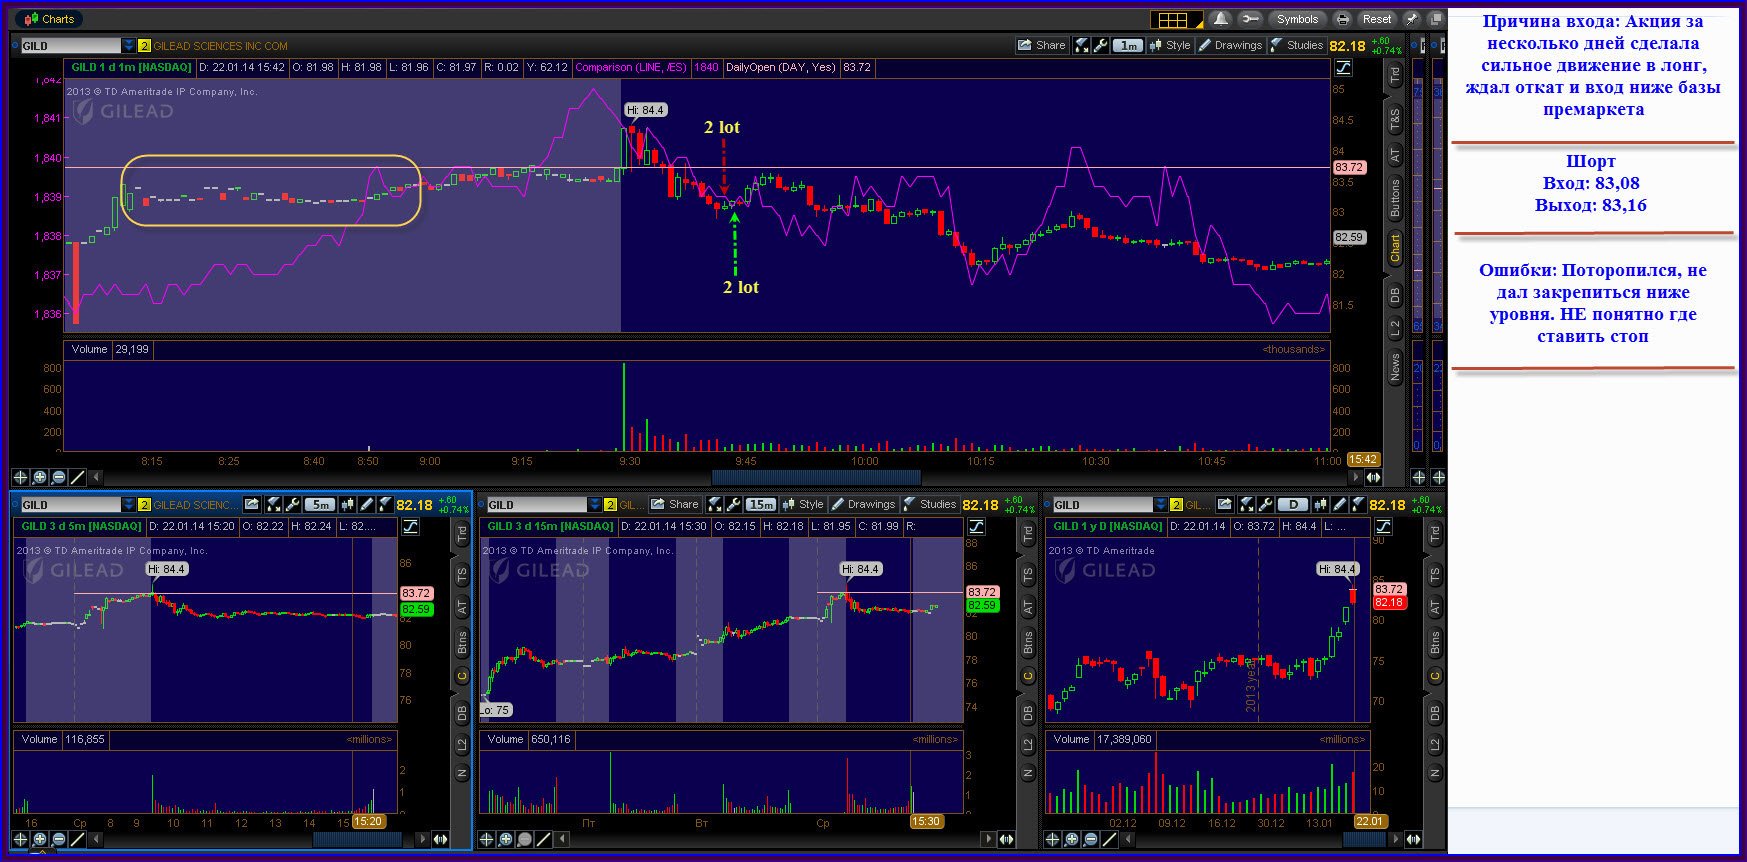Zoom out on the 1m chart
Screen dimensions: 1747x862
pyautogui.click(x=58, y=477)
